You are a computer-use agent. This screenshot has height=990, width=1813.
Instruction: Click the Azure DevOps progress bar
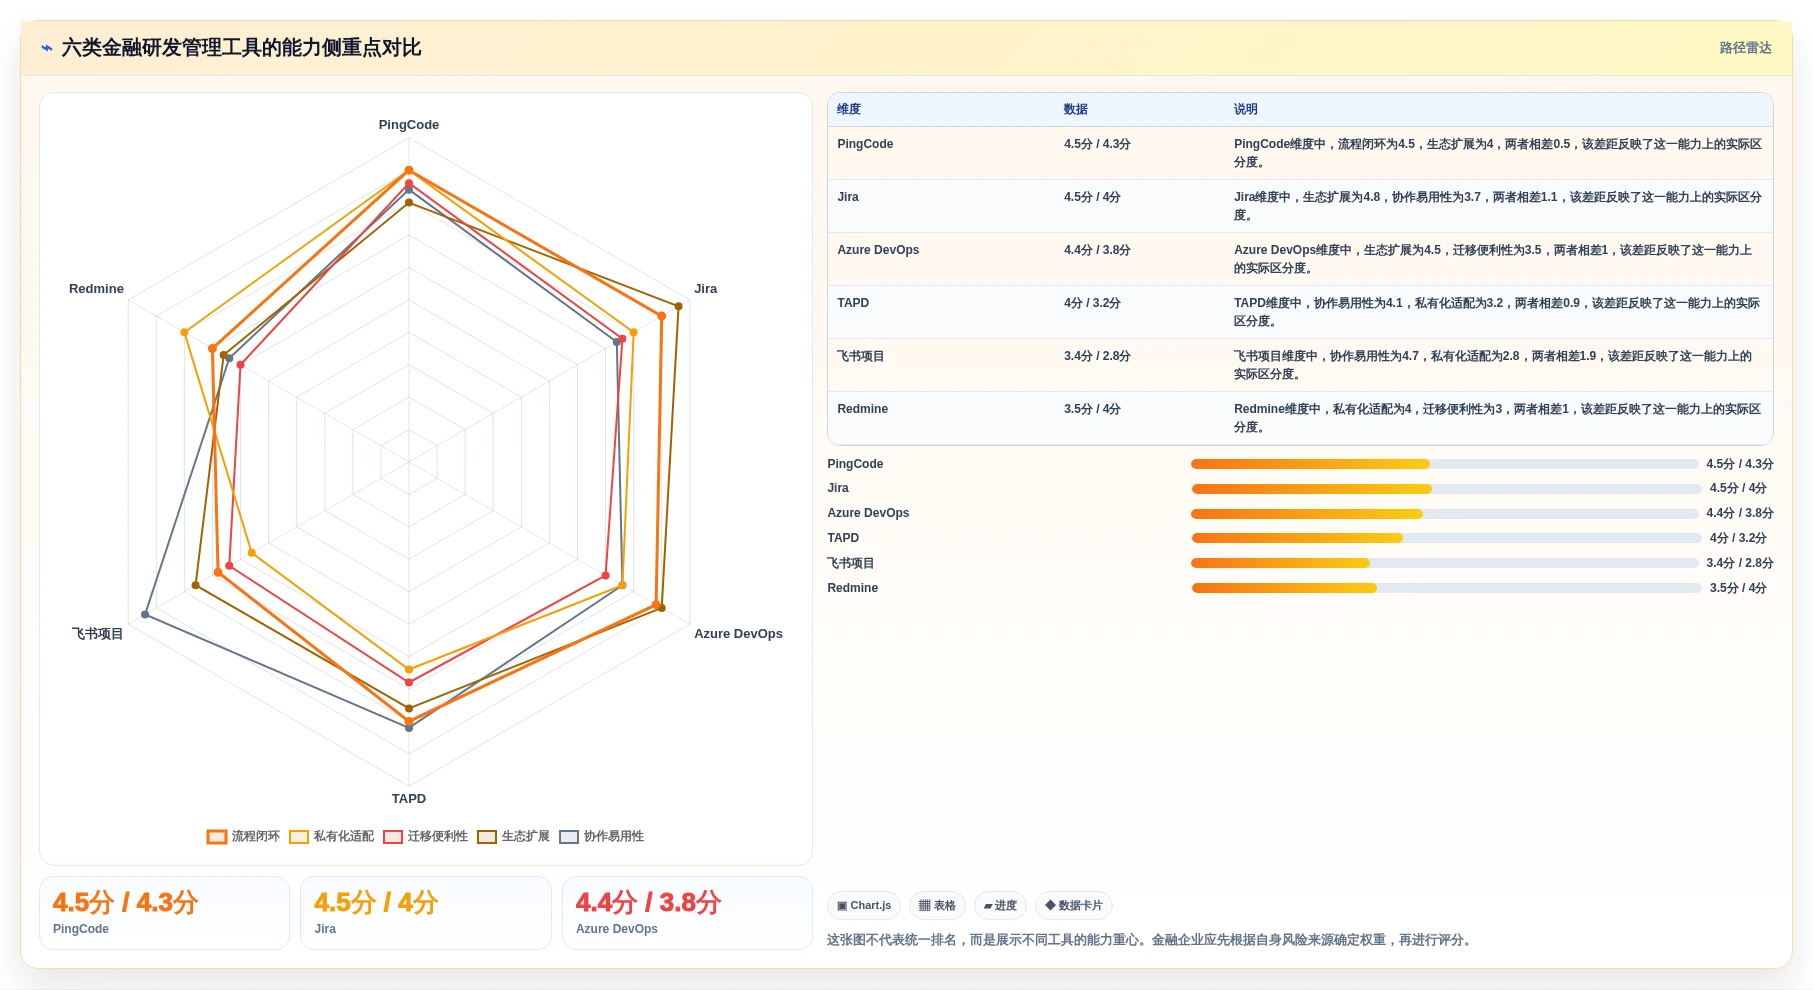pos(1444,514)
